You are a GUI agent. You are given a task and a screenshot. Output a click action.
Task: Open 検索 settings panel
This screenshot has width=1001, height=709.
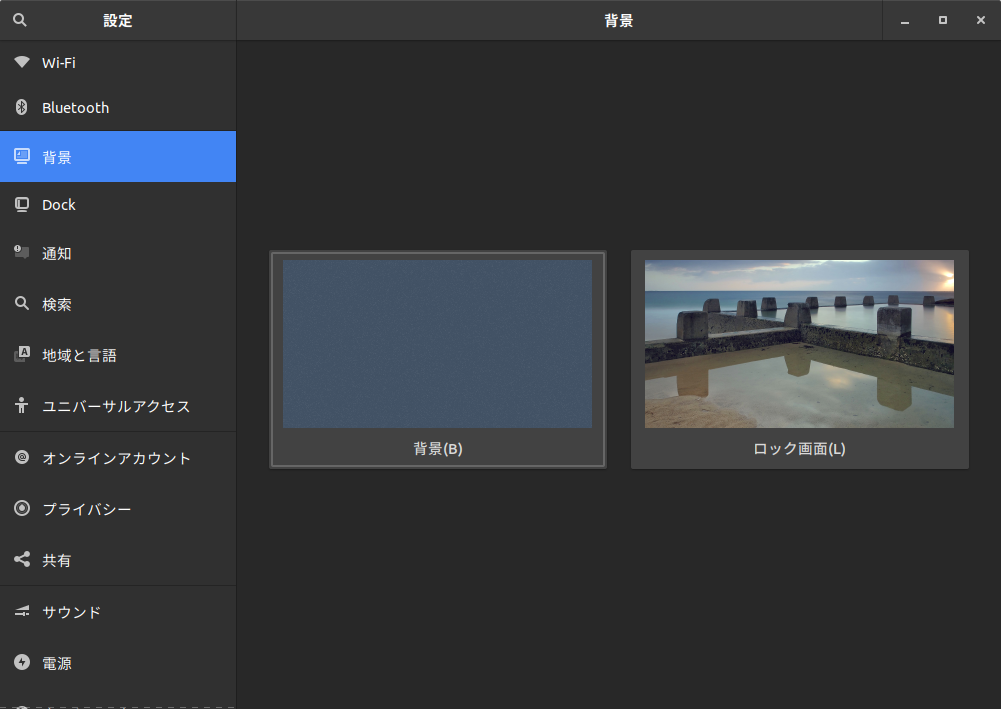(x=118, y=304)
